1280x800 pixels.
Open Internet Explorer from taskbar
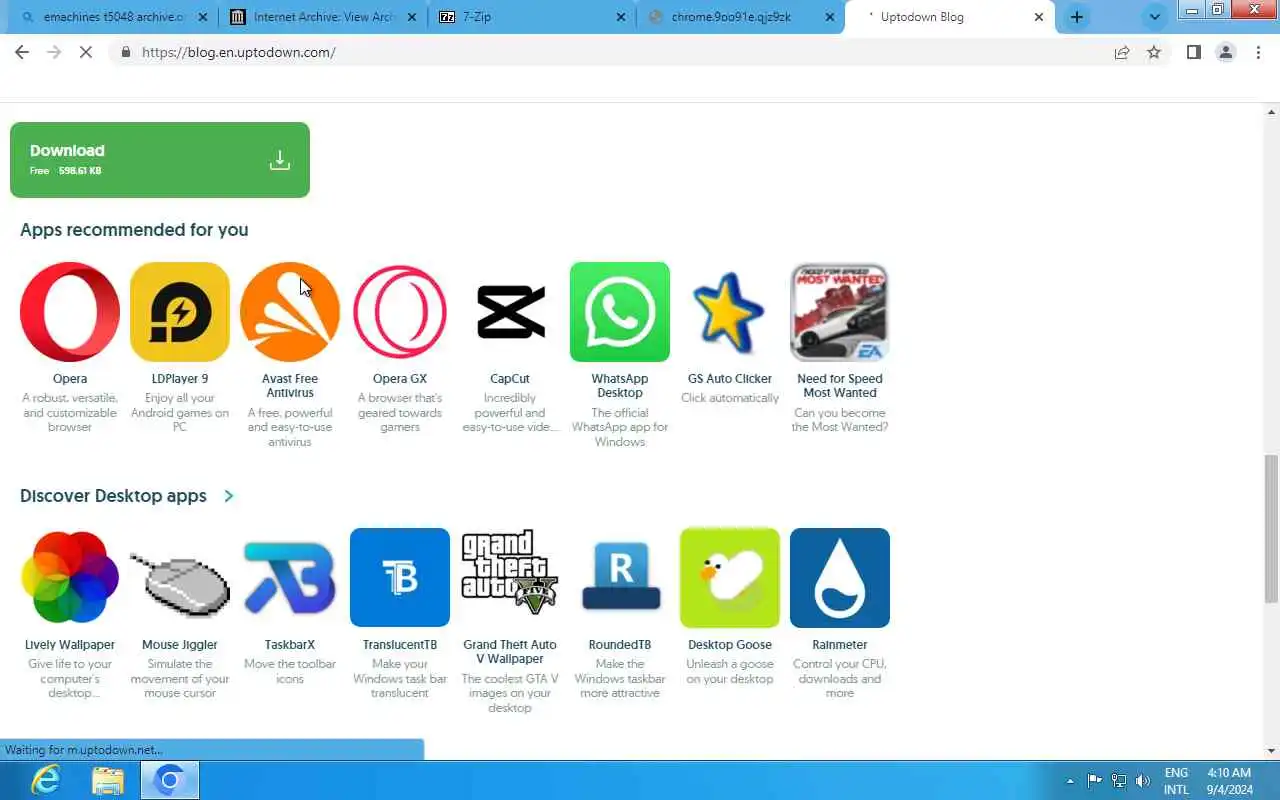click(46, 780)
